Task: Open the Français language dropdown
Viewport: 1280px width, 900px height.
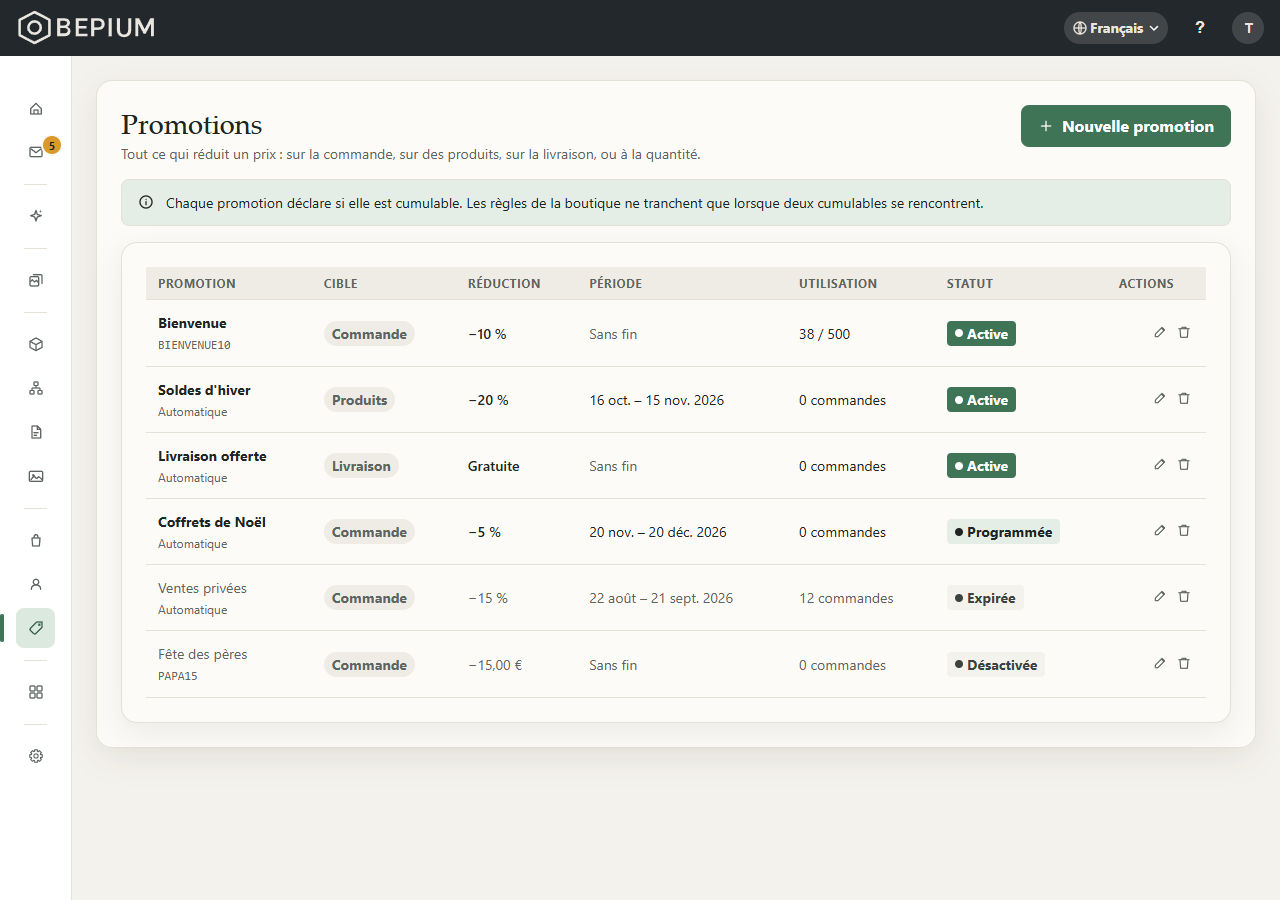Action: [x=1116, y=28]
